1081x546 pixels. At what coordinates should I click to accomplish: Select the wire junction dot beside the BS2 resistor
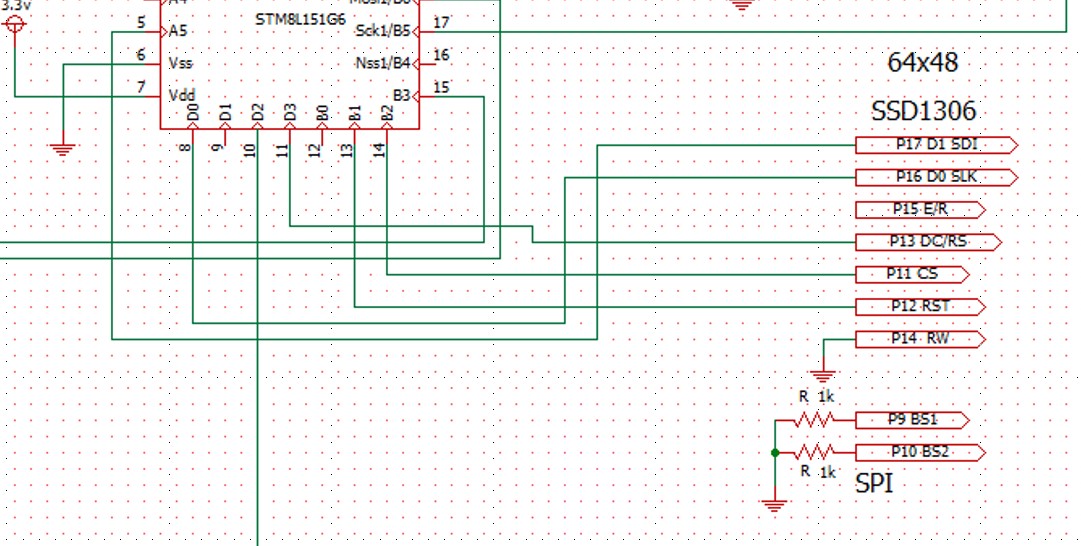click(775, 453)
